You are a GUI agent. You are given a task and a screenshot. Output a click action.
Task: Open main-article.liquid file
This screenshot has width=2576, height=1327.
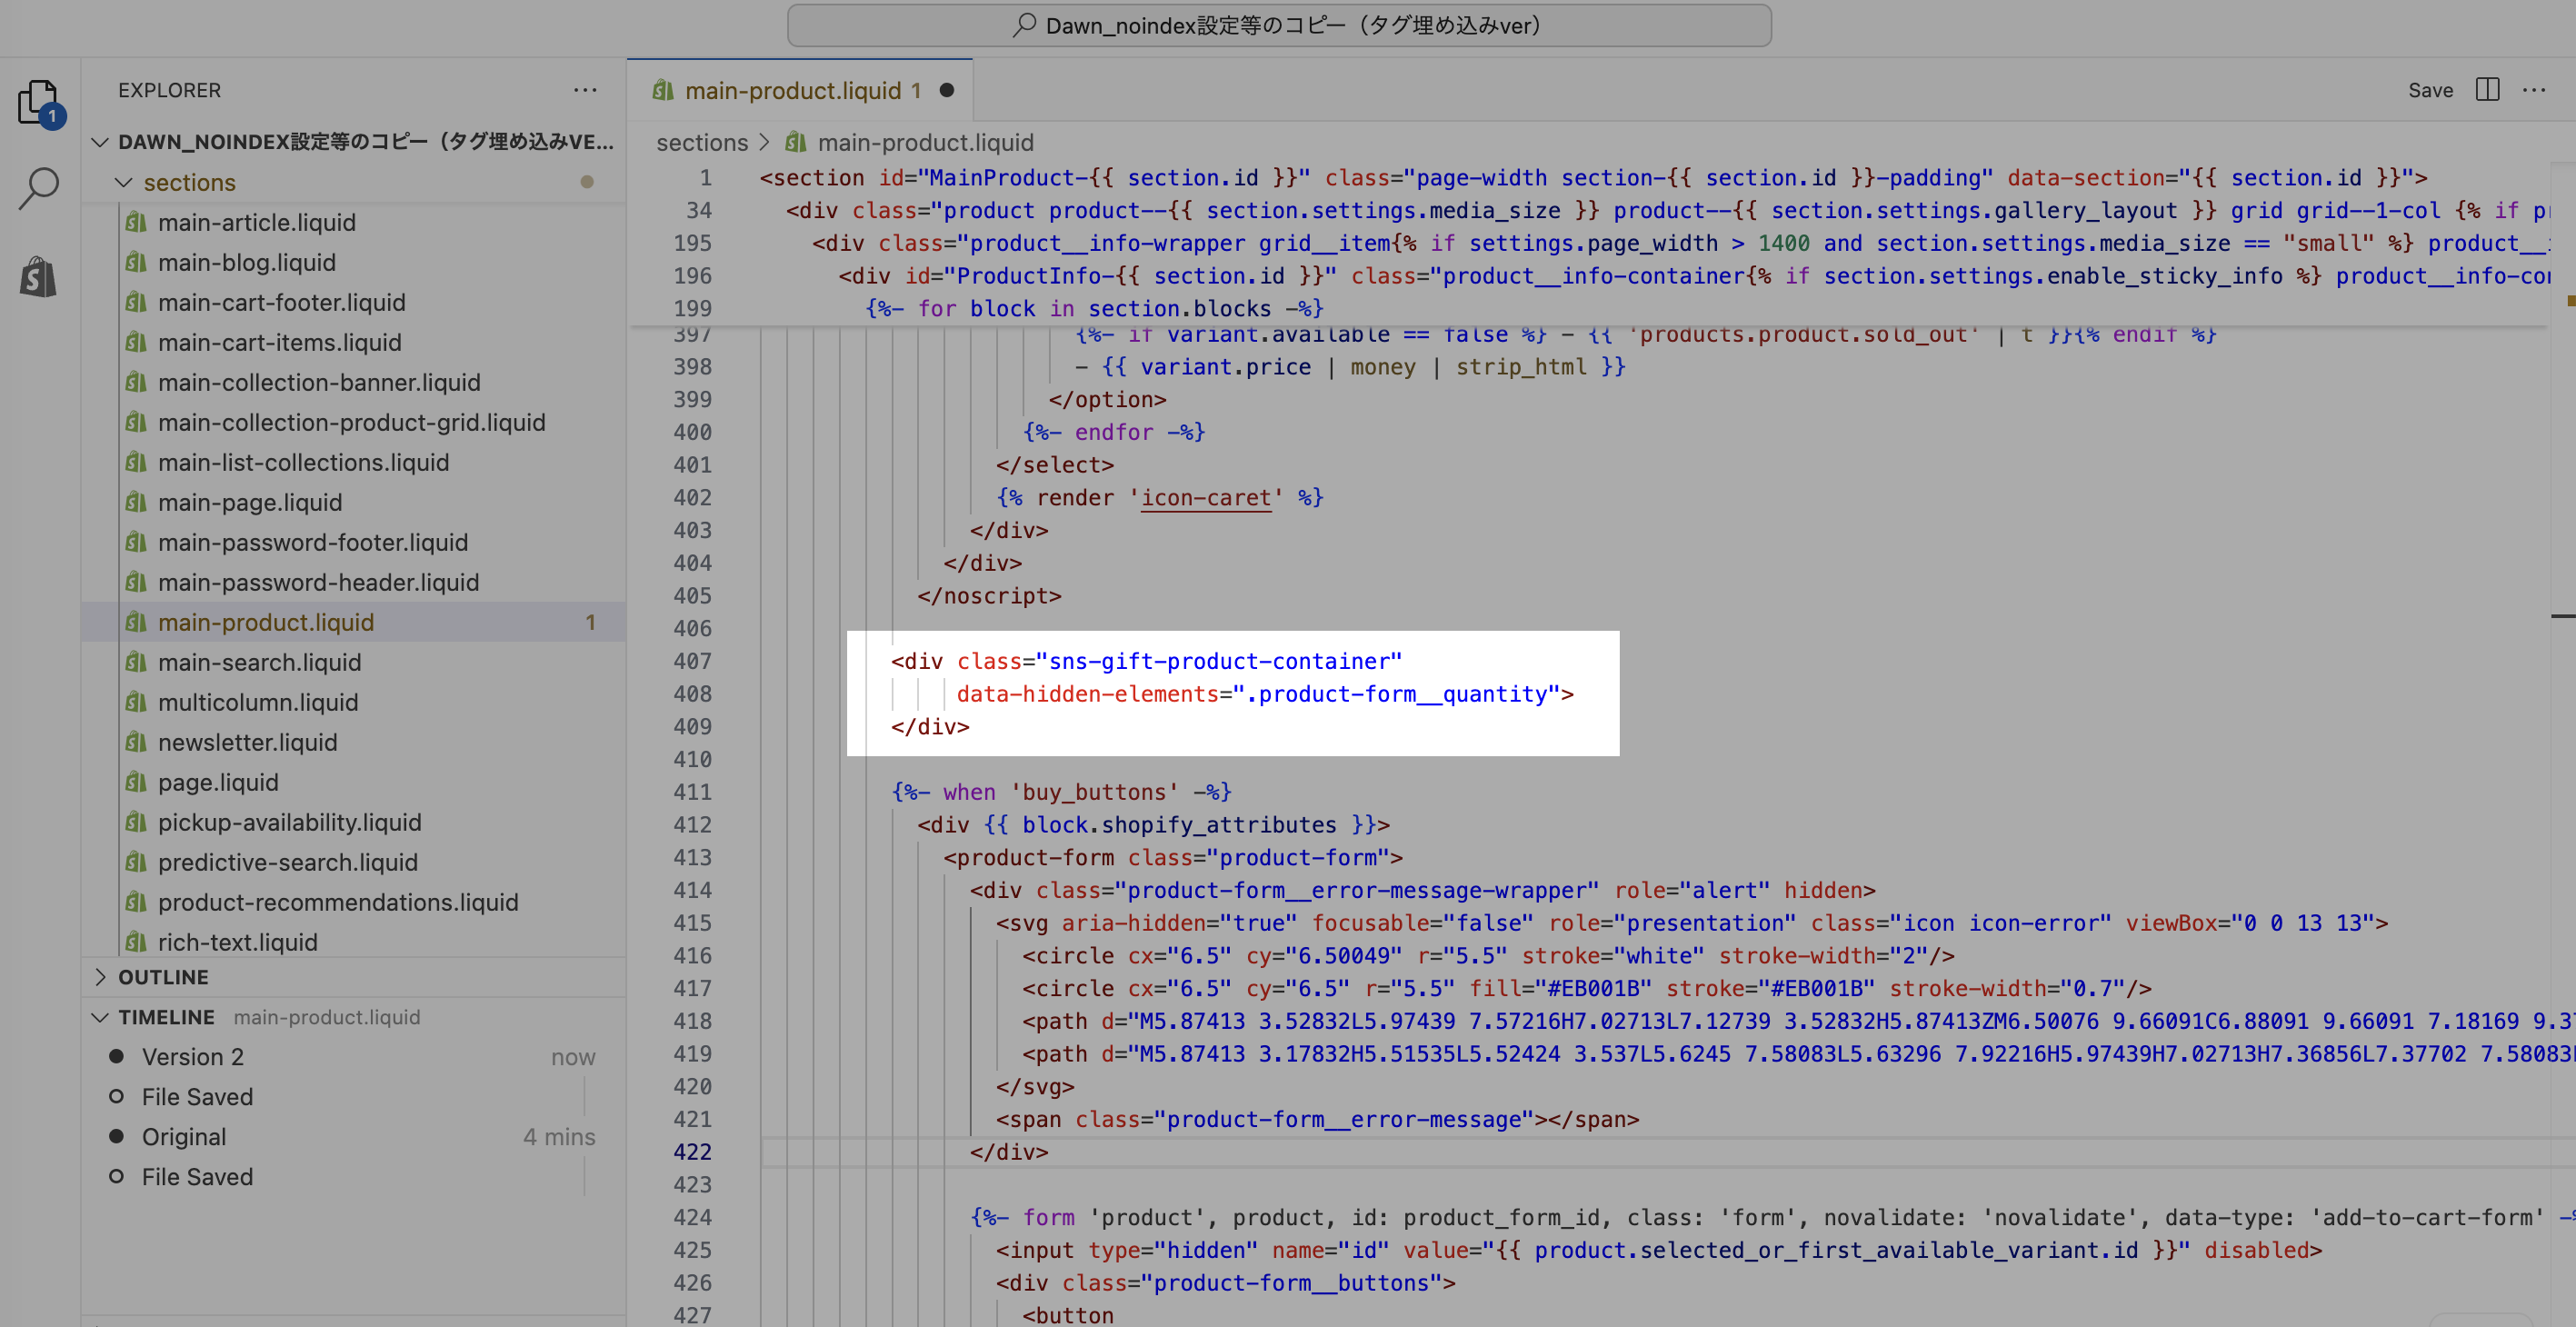257,222
